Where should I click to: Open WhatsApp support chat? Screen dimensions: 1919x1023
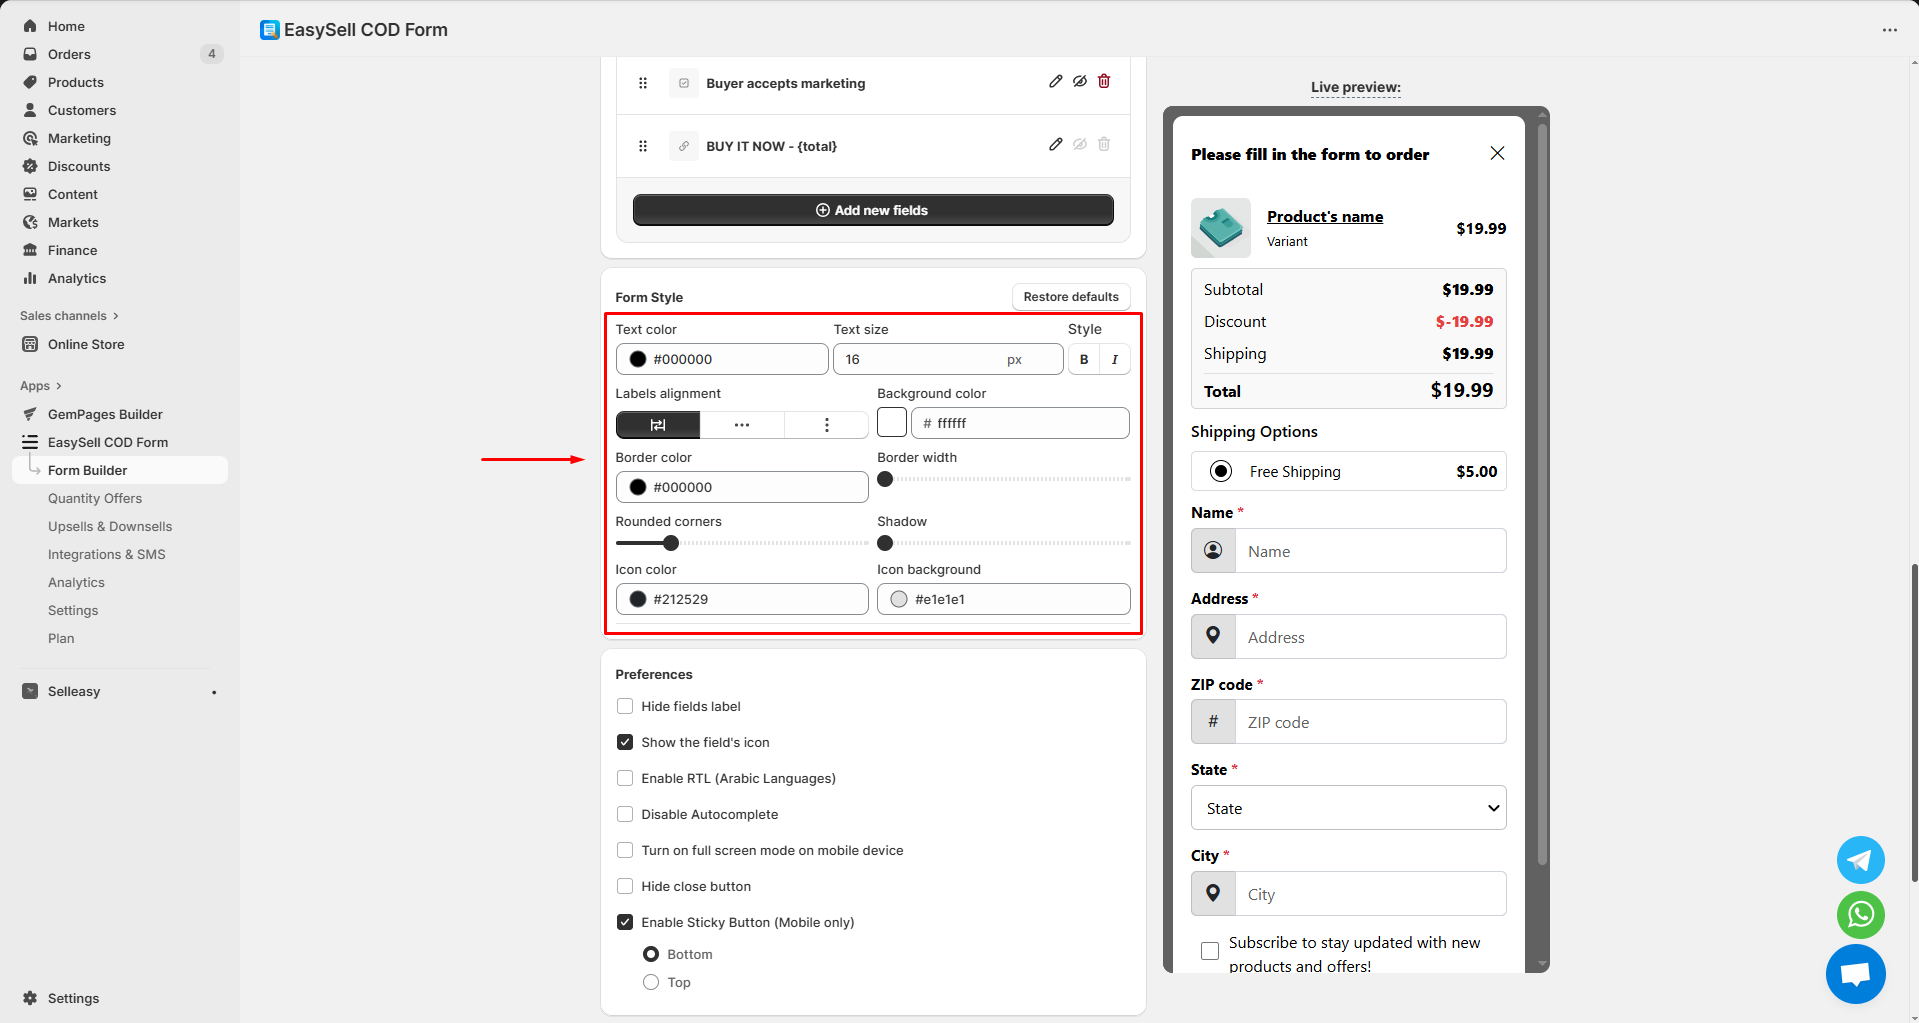coord(1860,914)
